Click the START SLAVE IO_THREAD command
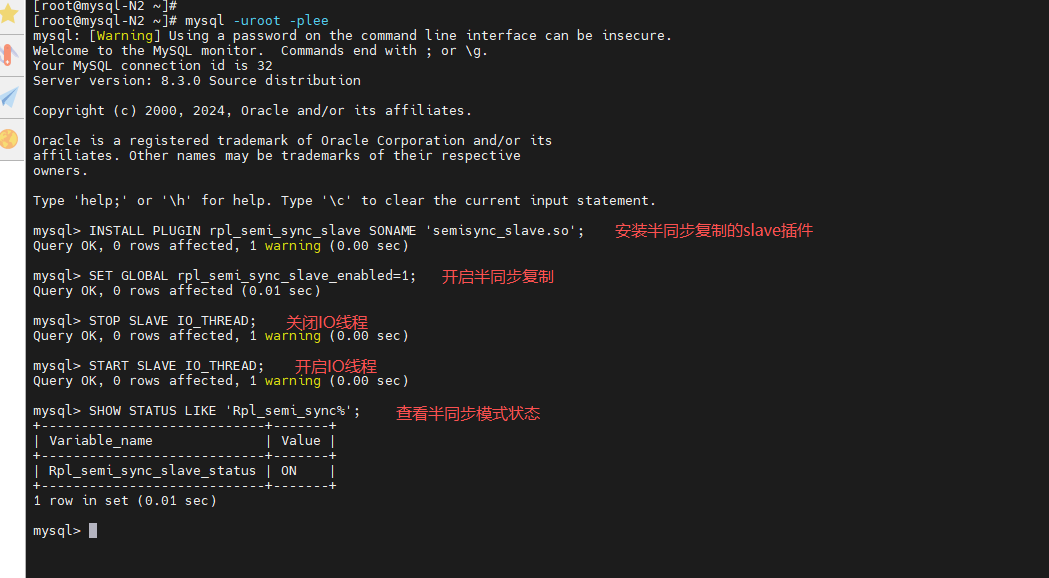This screenshot has height=578, width=1049. pyautogui.click(x=149, y=366)
